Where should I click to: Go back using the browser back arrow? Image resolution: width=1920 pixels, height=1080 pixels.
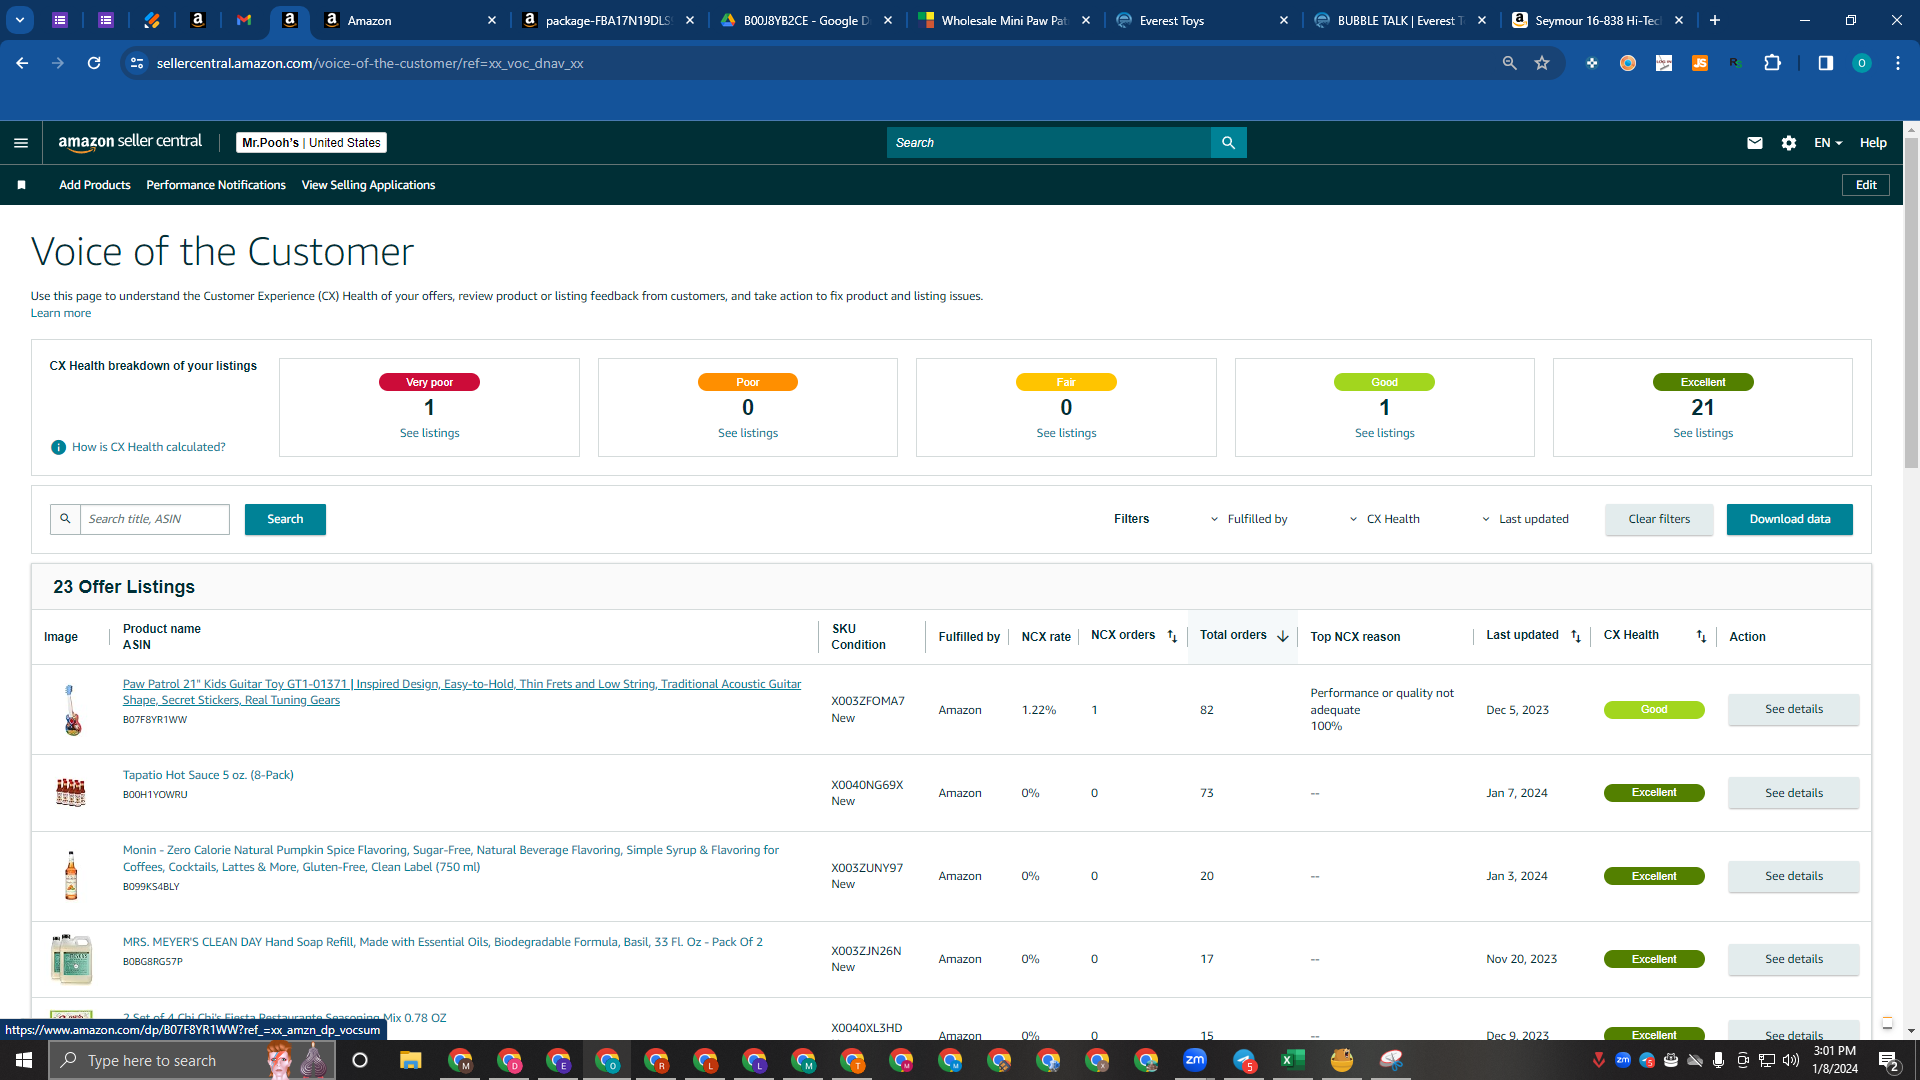22,63
